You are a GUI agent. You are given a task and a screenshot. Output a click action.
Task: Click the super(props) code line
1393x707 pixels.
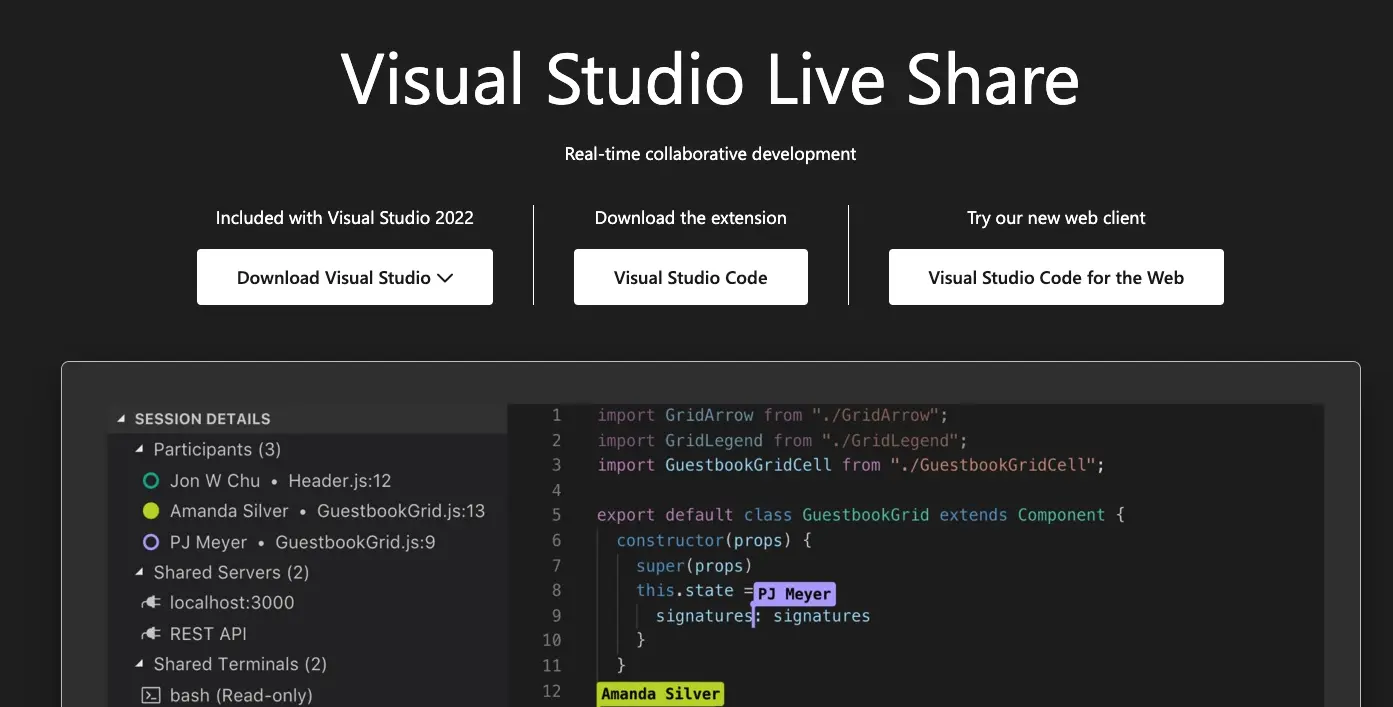tap(694, 565)
